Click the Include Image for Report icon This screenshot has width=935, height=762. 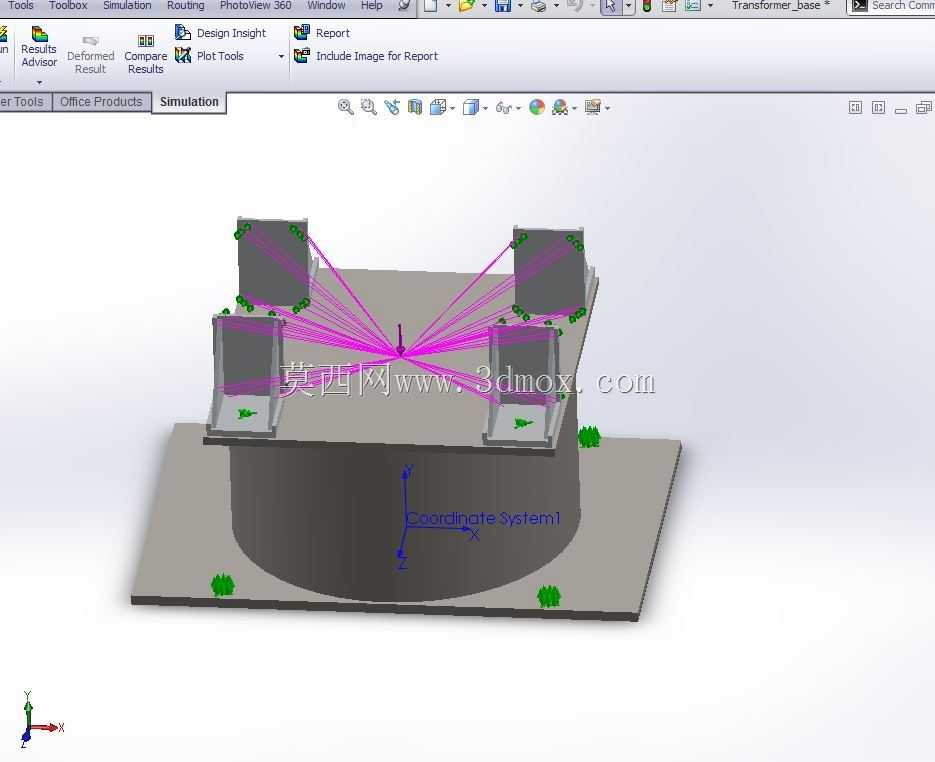[x=302, y=55]
